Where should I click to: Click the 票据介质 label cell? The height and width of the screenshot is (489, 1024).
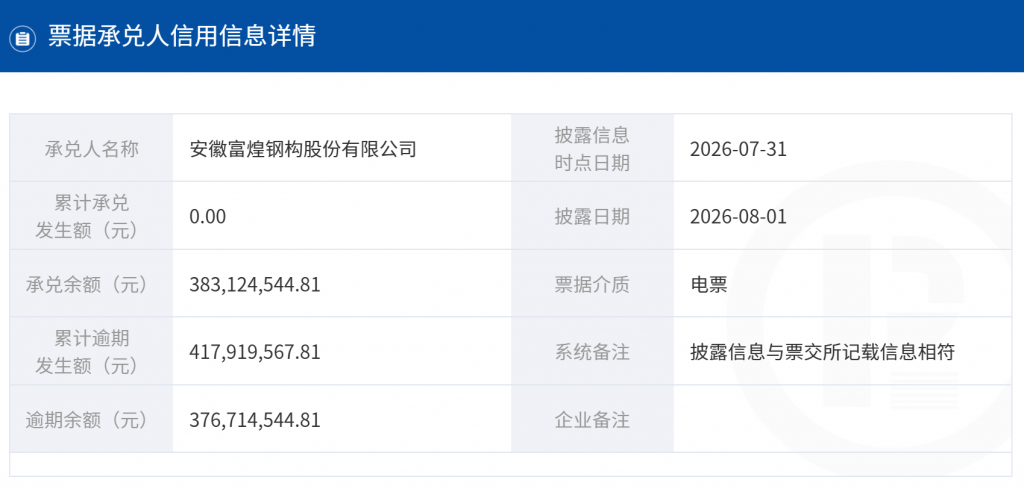tap(592, 285)
